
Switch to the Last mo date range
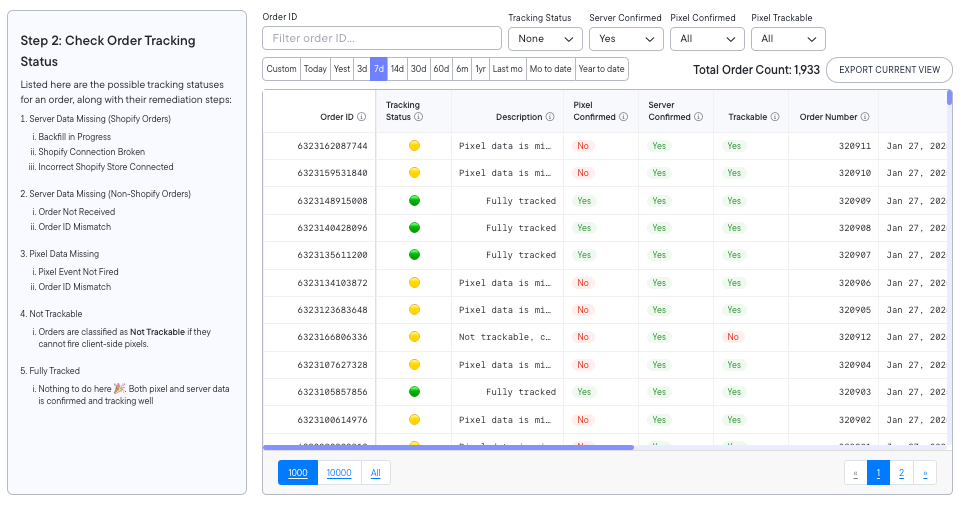(x=507, y=69)
